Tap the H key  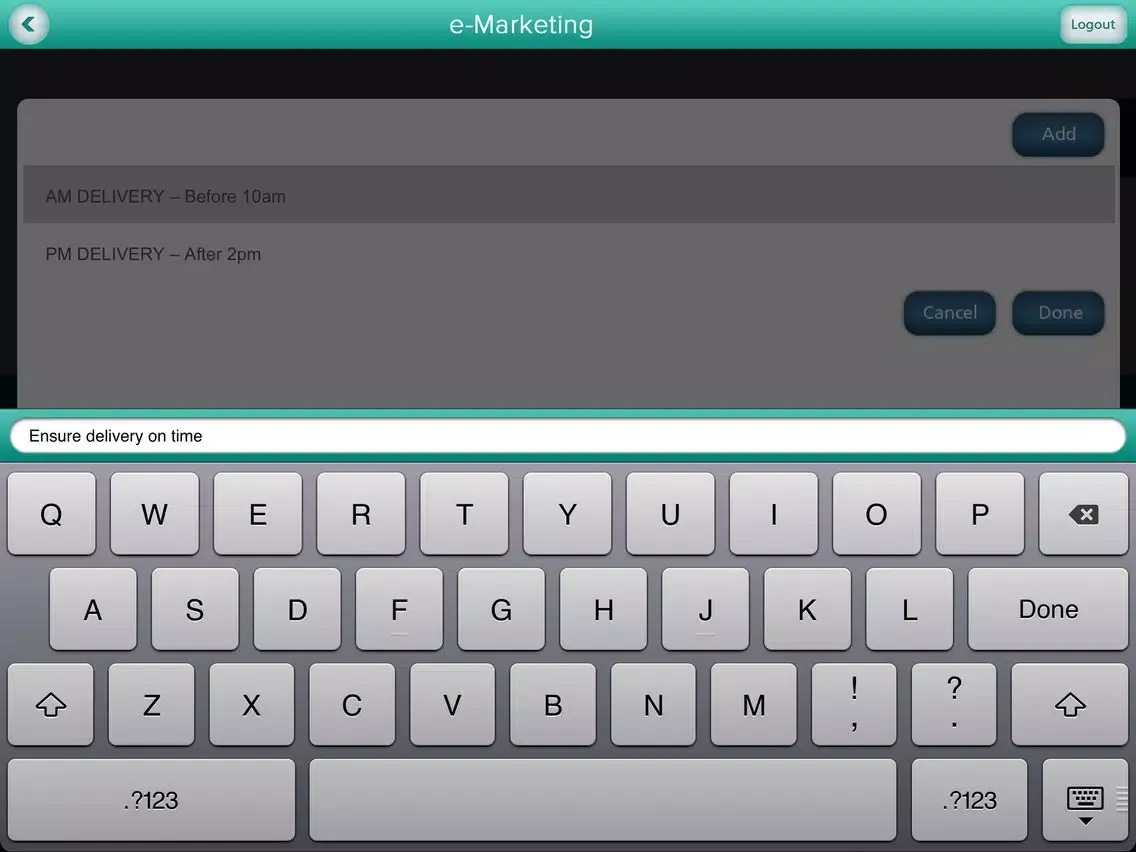click(604, 609)
